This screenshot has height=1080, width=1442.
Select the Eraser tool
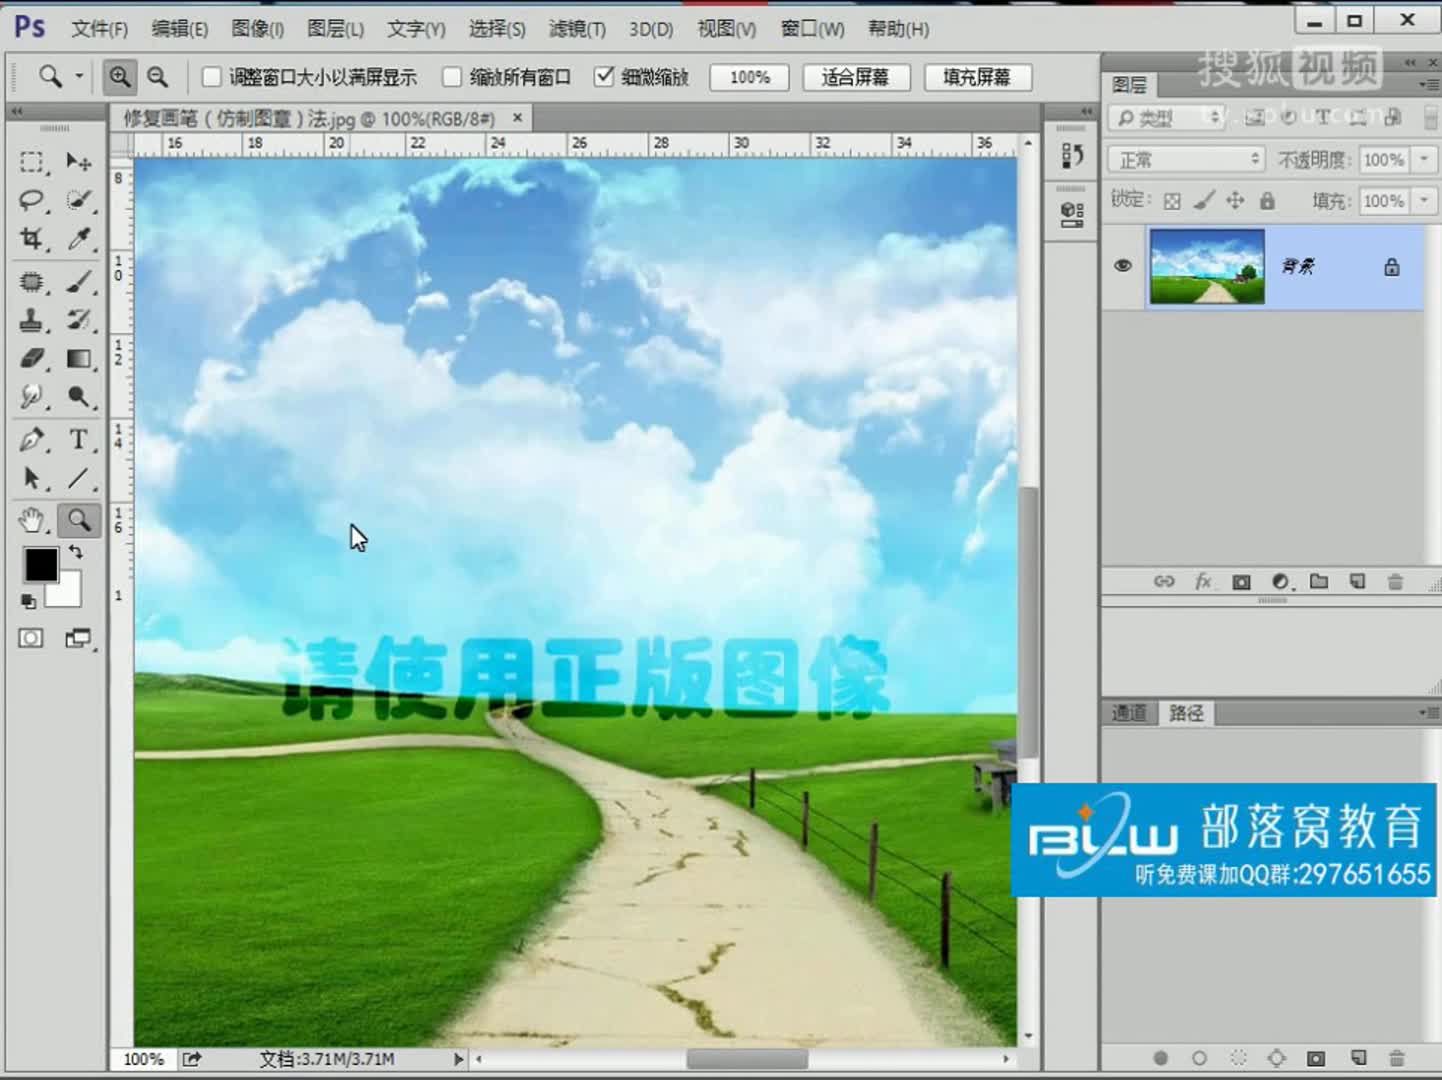[x=31, y=357]
